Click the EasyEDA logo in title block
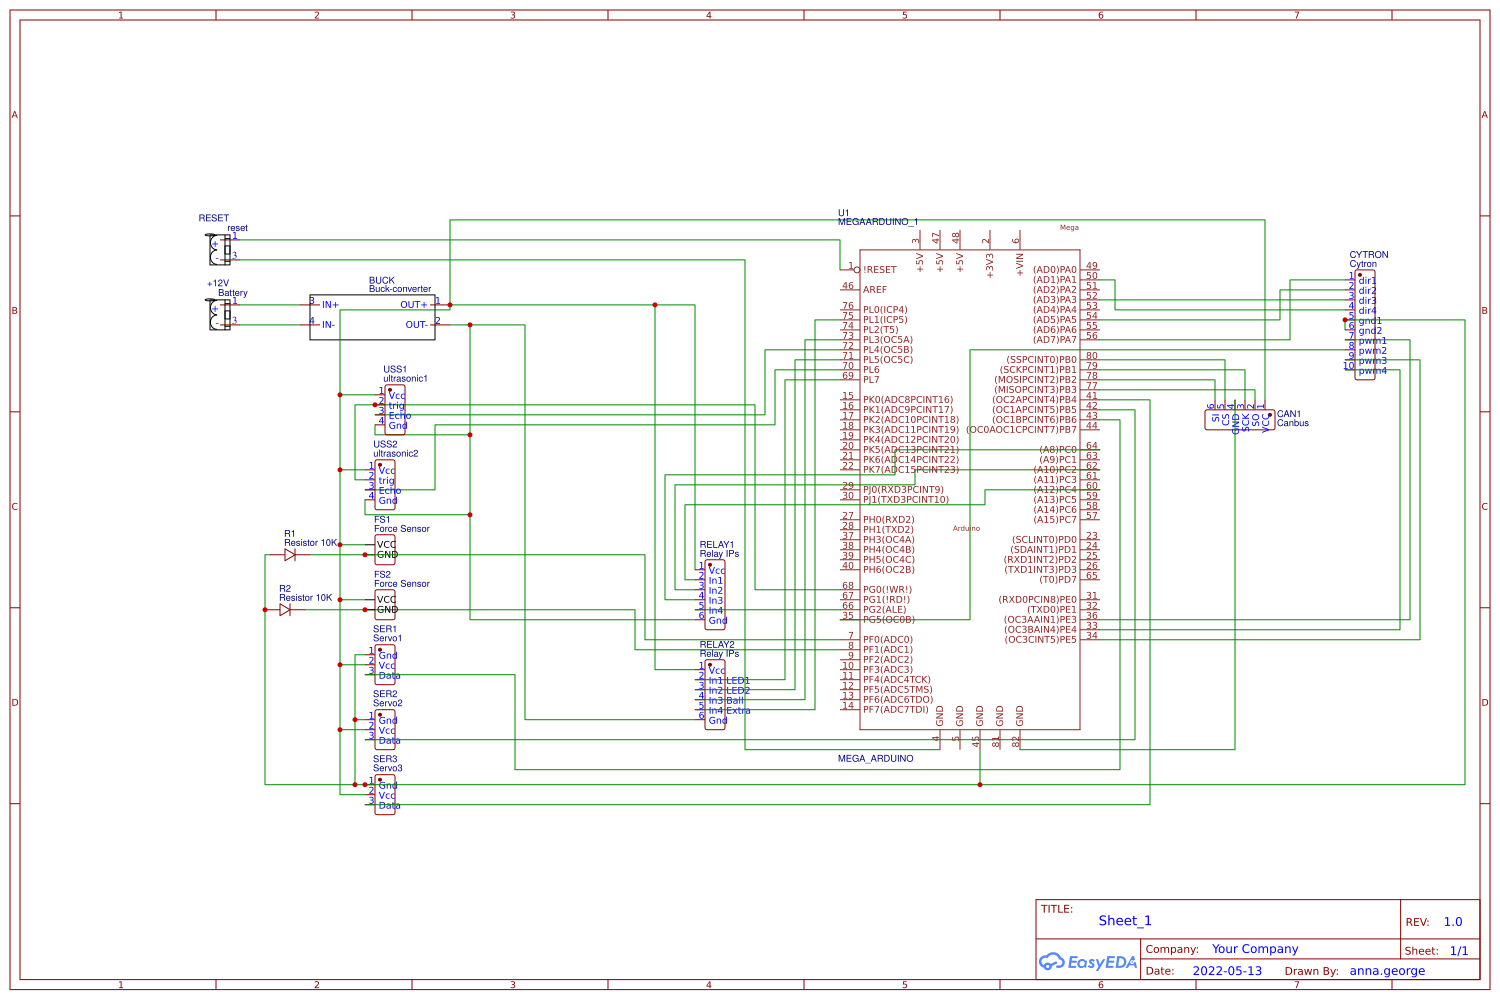 click(1088, 962)
